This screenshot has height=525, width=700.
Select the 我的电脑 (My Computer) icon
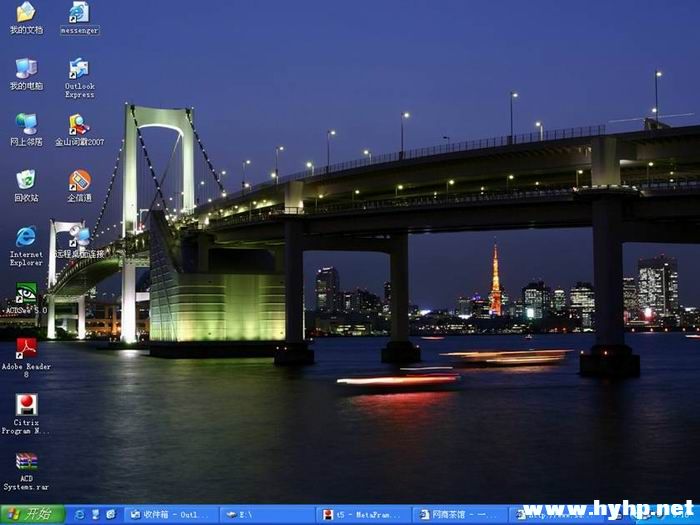pos(26,69)
